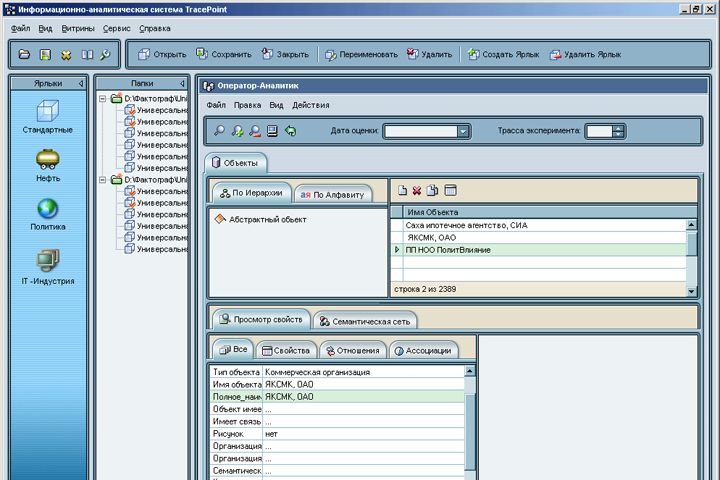Open the IT-Индустрия shortcut
The image size is (720, 480).
(x=48, y=267)
